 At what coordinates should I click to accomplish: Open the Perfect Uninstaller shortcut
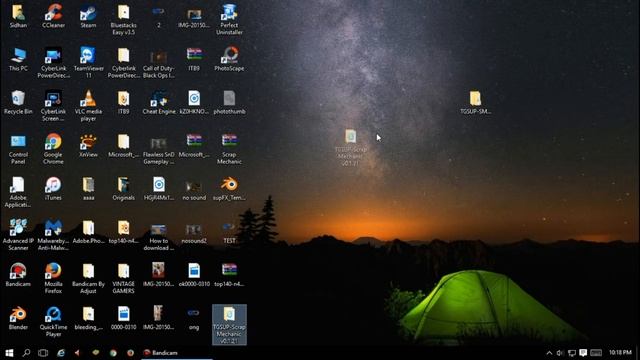coord(229,20)
